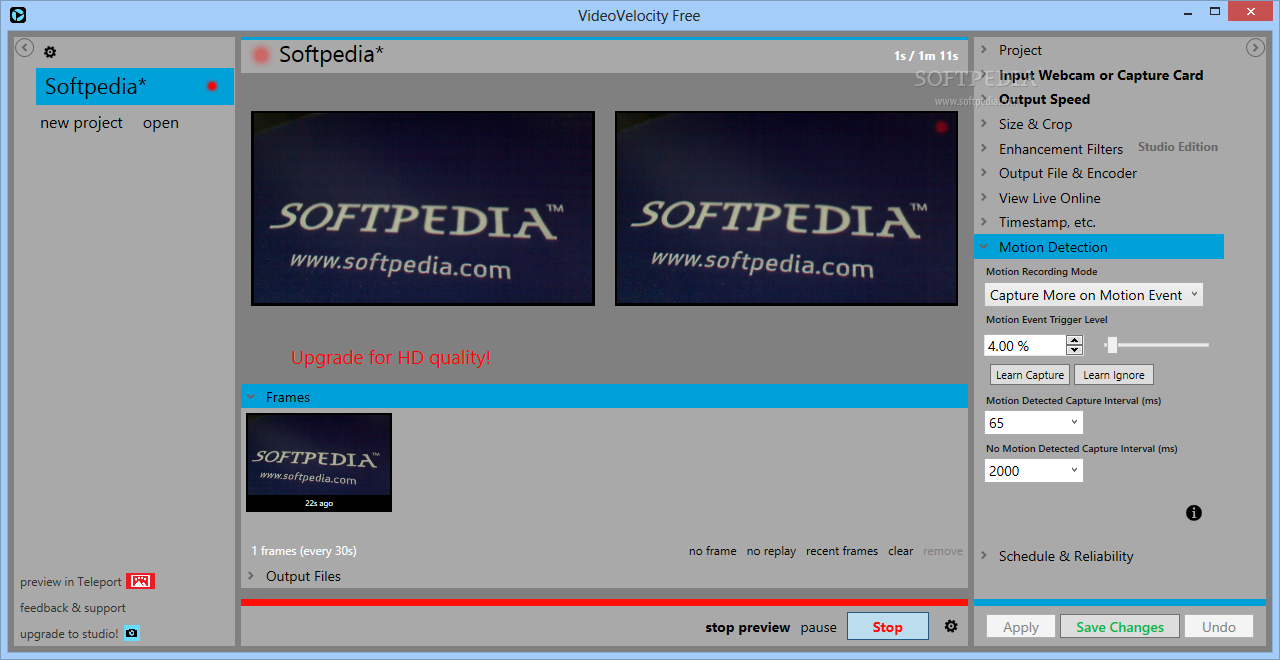Click the Motion Event Trigger Level slider
Image resolution: width=1280 pixels, height=660 pixels.
1156,345
